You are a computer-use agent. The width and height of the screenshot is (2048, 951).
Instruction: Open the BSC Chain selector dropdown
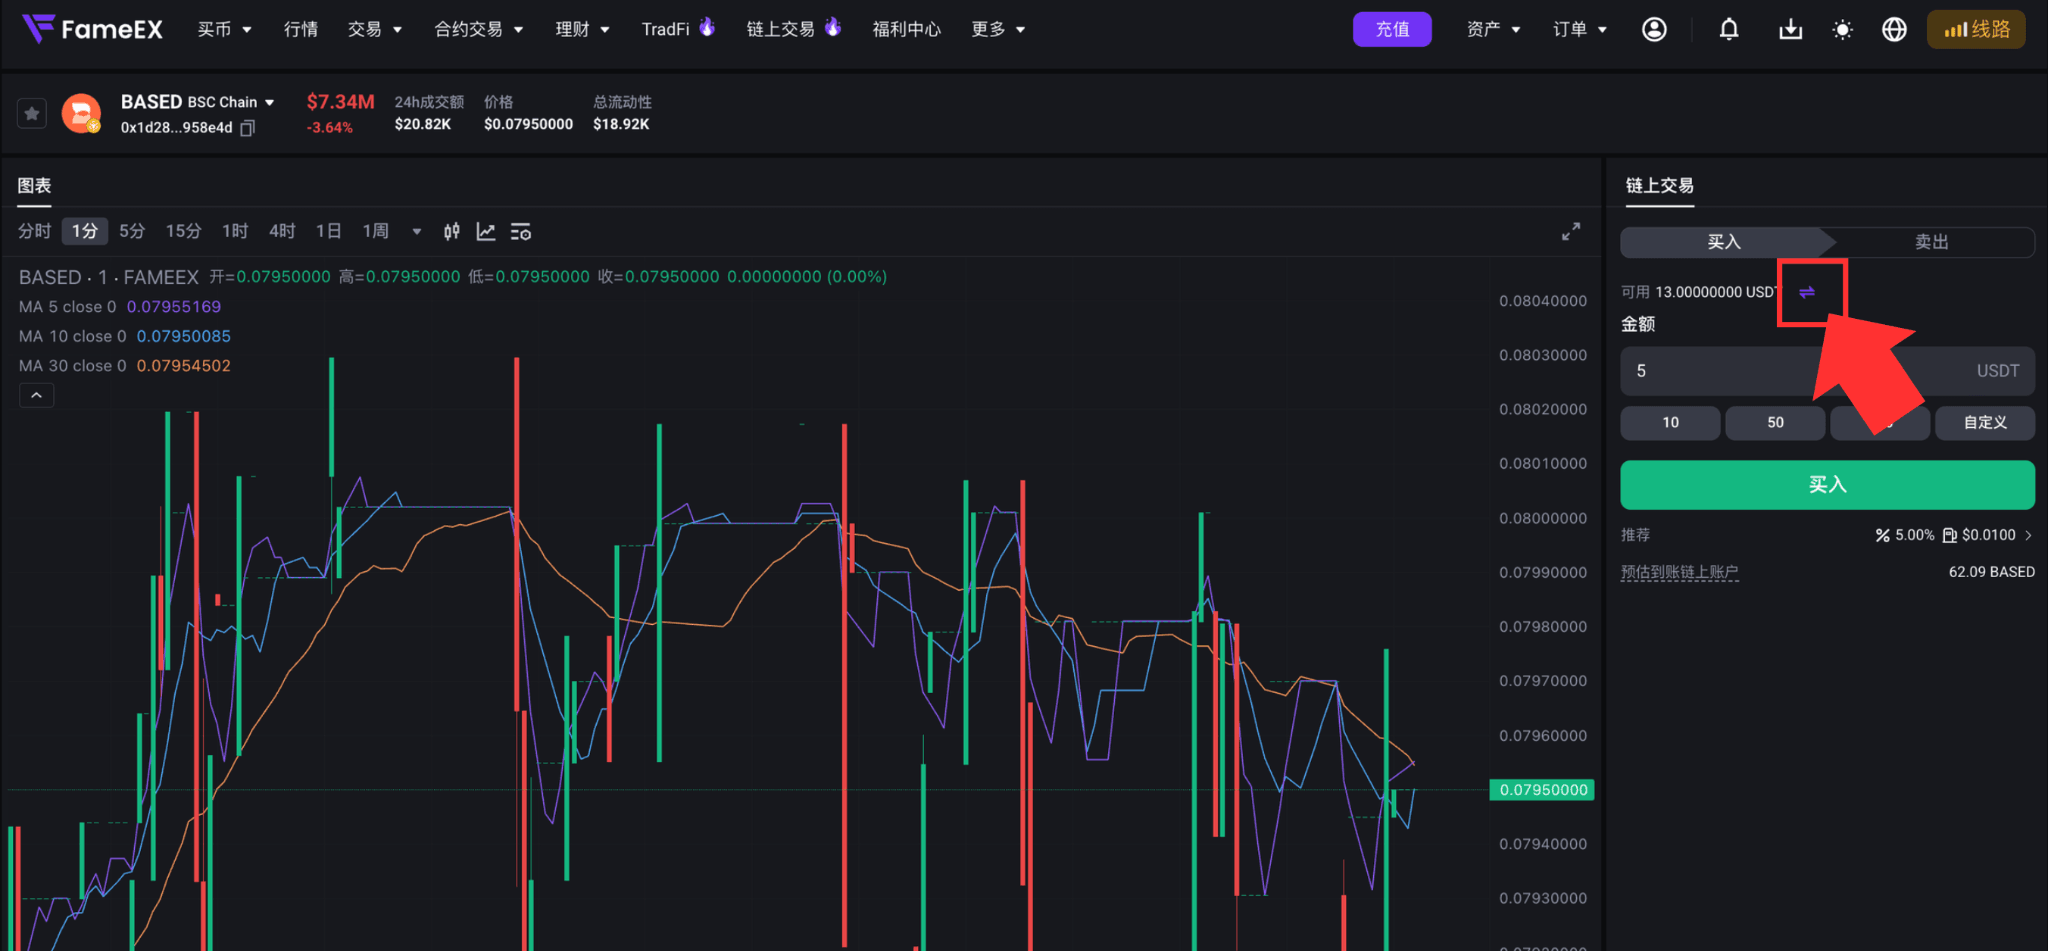pos(231,102)
